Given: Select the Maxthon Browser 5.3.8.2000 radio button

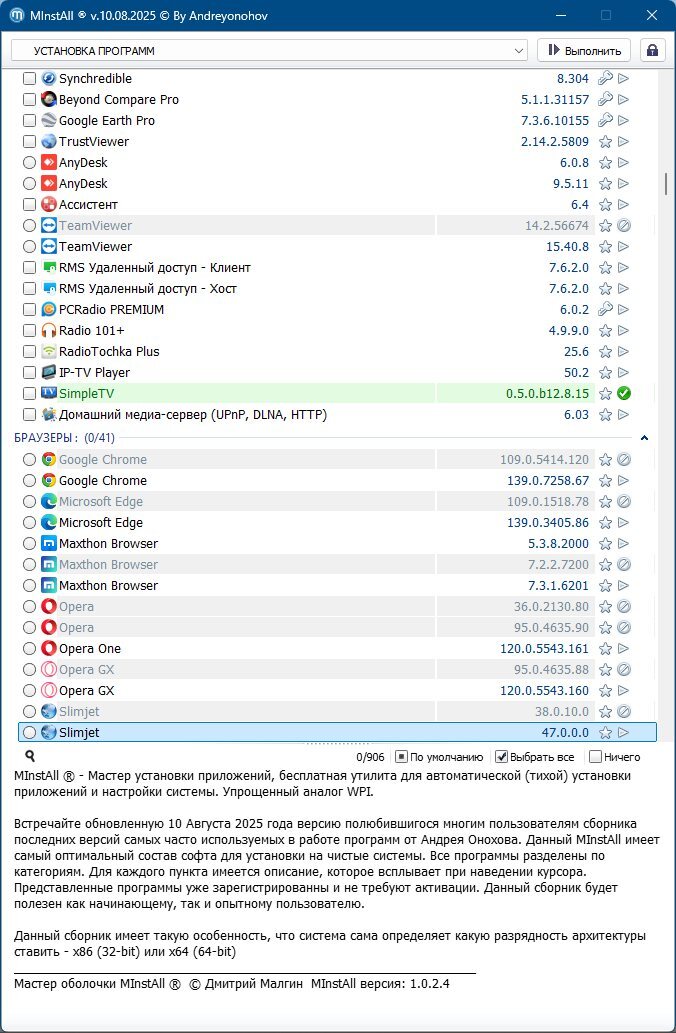Looking at the screenshot, I should pyautogui.click(x=29, y=544).
